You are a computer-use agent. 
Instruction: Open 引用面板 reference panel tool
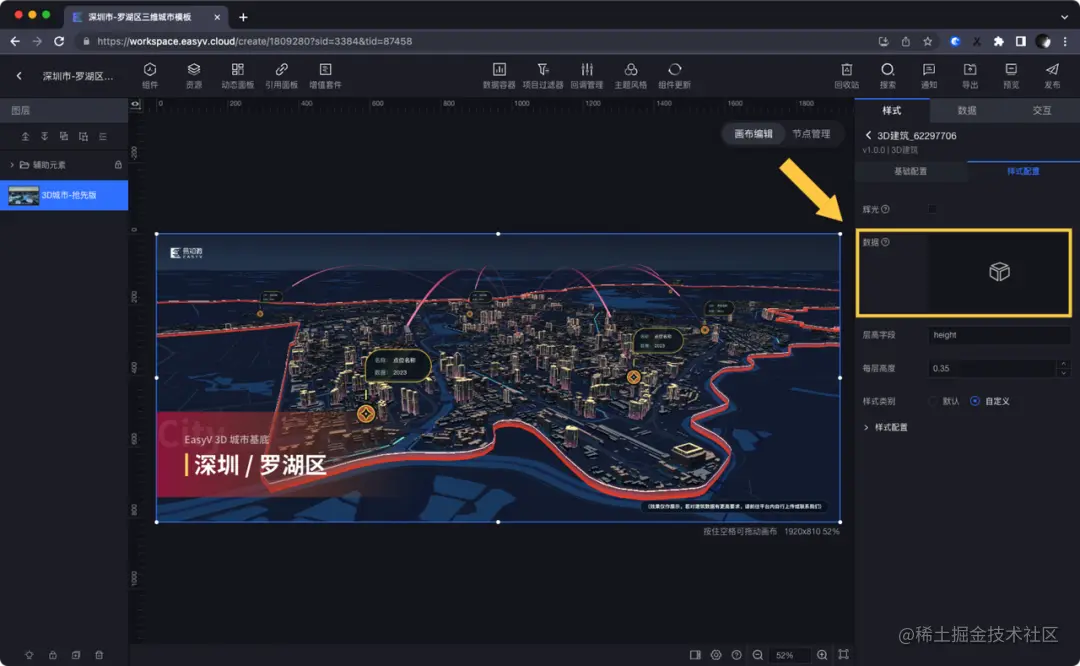click(281, 75)
